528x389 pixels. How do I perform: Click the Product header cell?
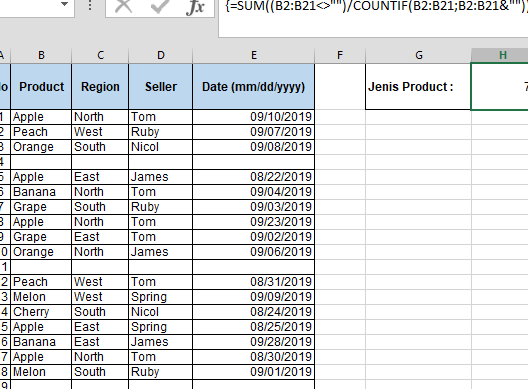[41, 87]
